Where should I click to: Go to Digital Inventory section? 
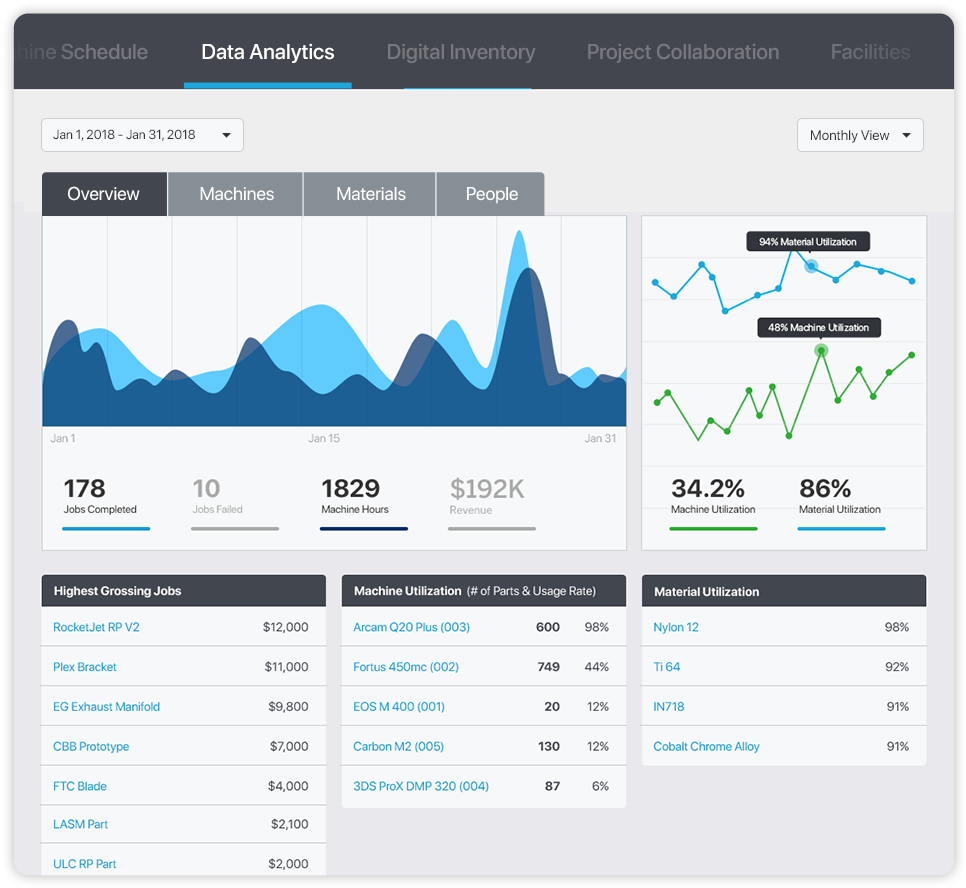(461, 52)
